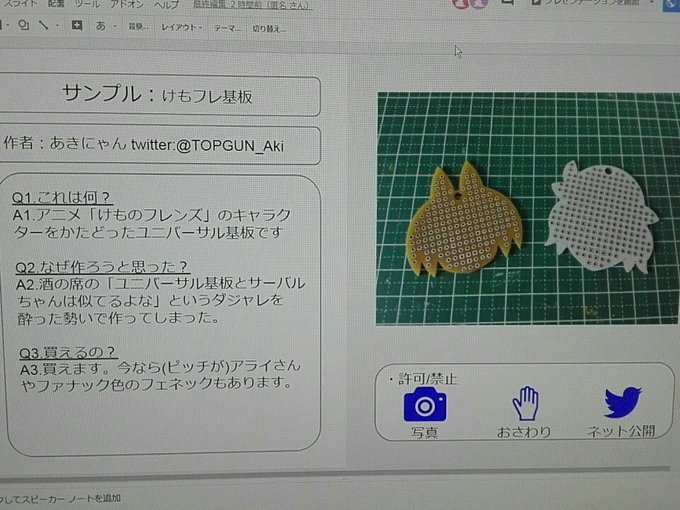The image size is (680, 510).
Task: Open the アドオン menu
Action: pyautogui.click(x=127, y=4)
